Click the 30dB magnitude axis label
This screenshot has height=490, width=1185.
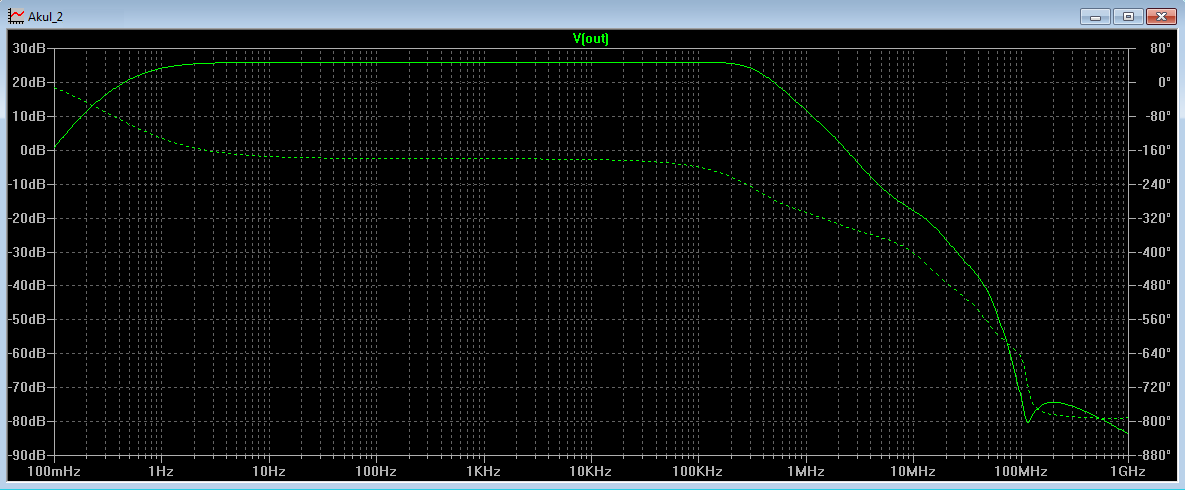coord(30,48)
